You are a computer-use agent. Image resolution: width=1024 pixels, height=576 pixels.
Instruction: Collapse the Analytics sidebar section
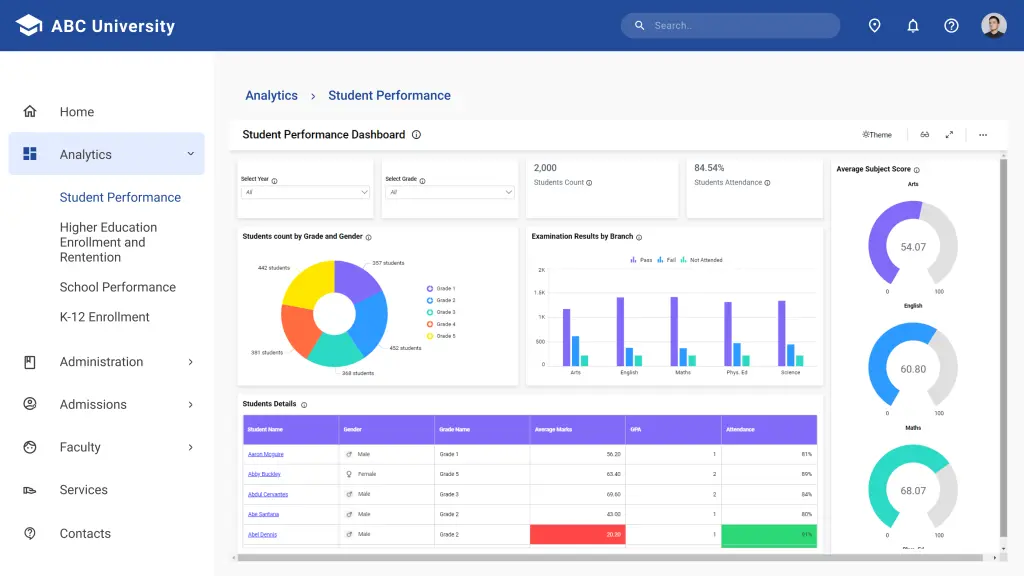coord(189,154)
